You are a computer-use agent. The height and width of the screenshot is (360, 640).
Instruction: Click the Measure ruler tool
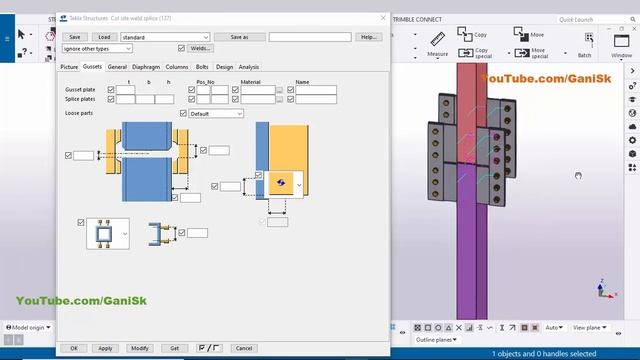438,40
